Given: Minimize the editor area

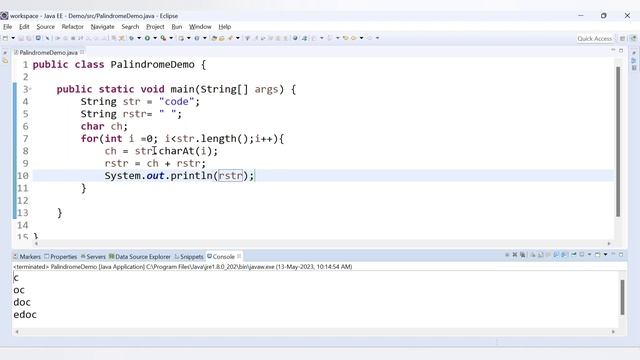Looking at the screenshot, I should (613, 50).
